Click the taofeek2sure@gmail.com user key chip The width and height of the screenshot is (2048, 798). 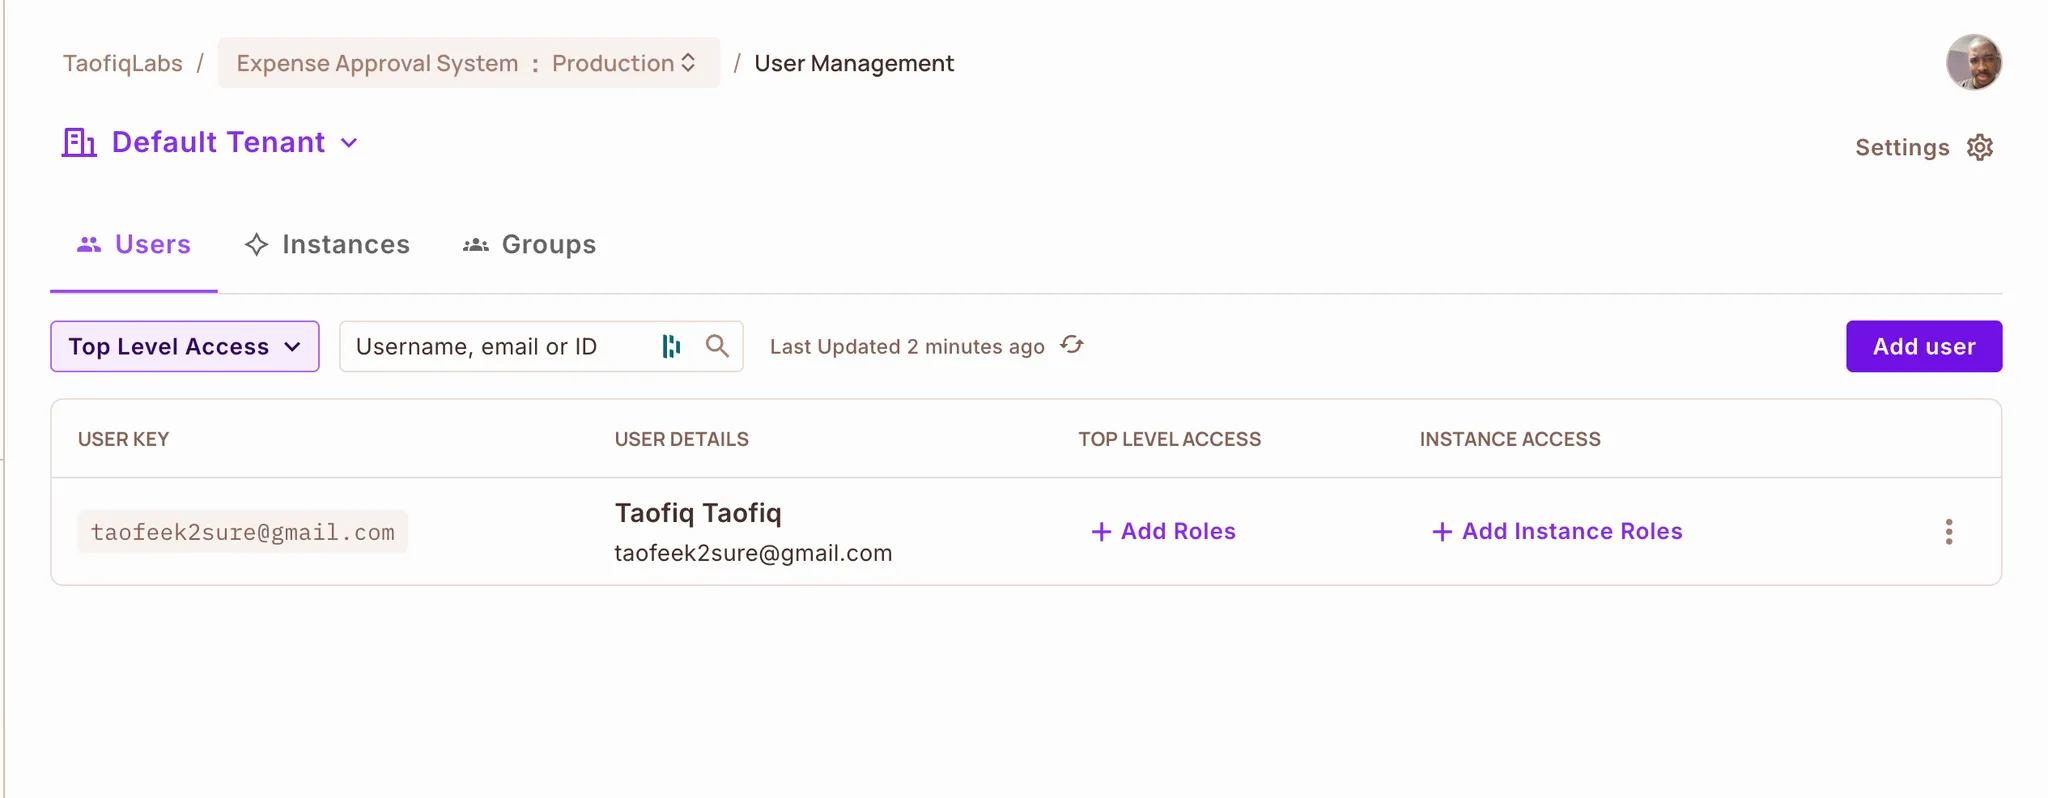[242, 532]
